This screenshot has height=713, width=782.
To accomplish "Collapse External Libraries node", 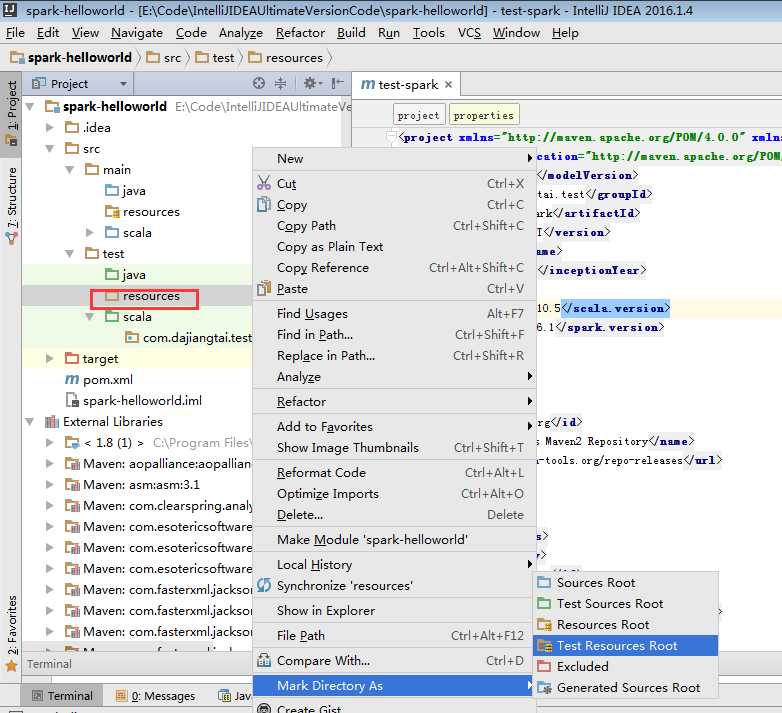I will pyautogui.click(x=30, y=421).
